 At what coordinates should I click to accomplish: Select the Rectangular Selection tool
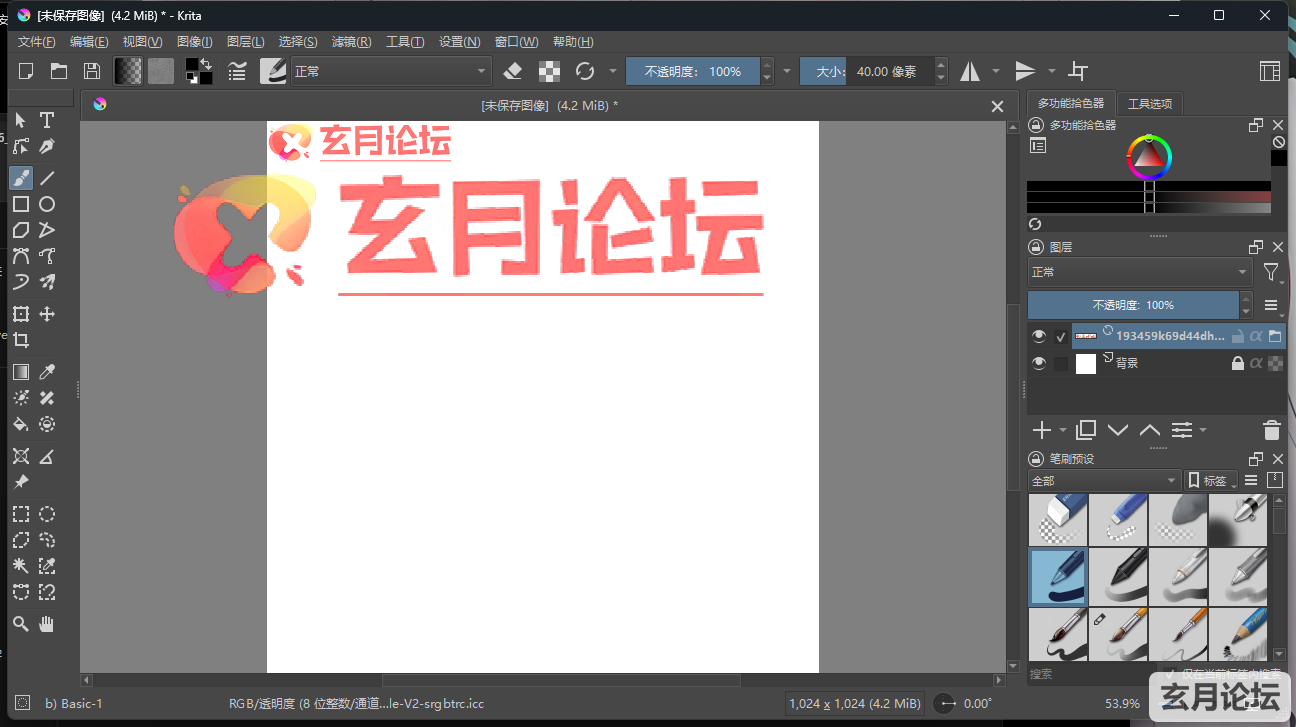coord(20,514)
